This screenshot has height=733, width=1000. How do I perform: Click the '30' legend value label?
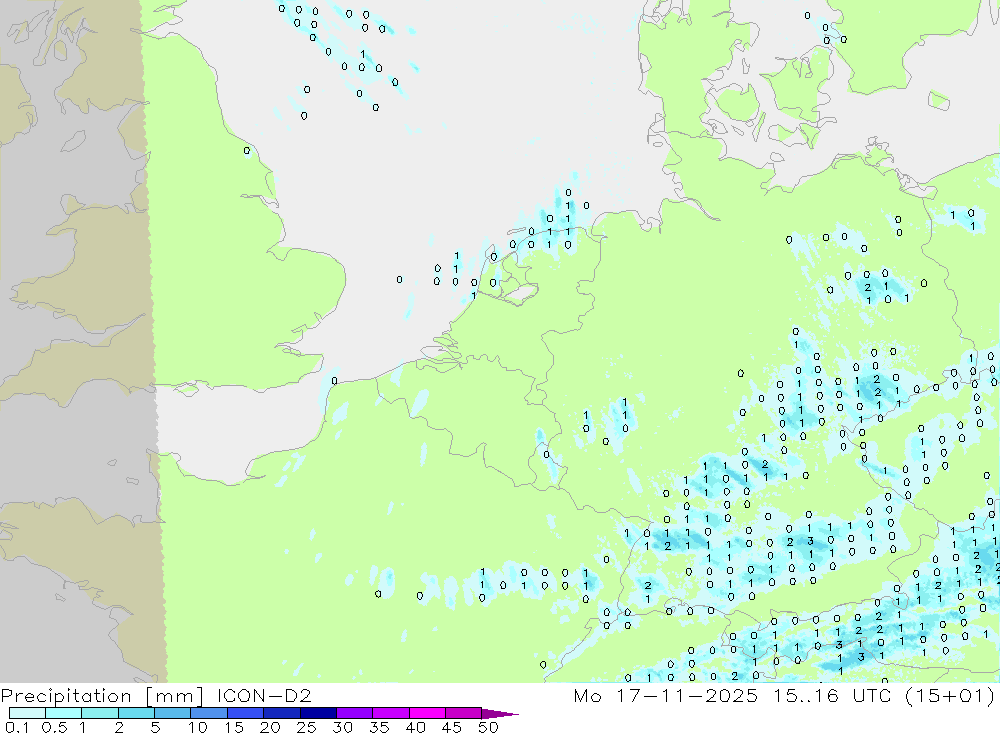[x=343, y=727]
